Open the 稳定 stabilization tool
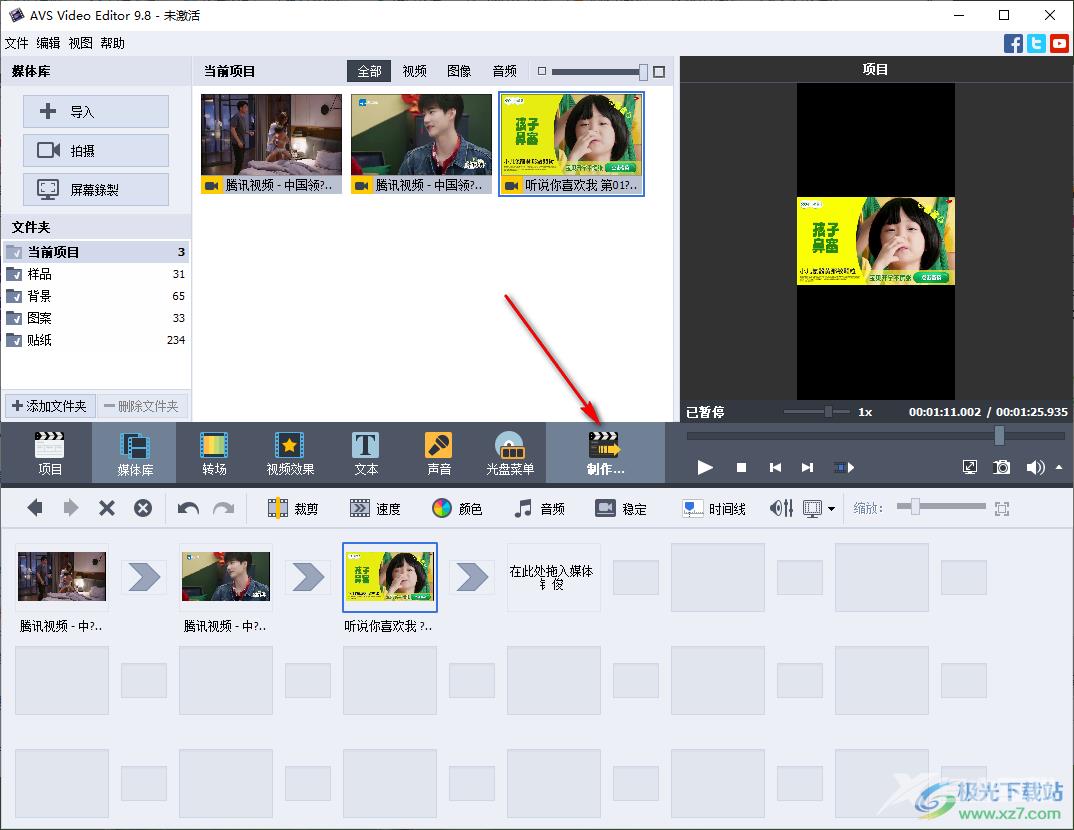 click(621, 508)
